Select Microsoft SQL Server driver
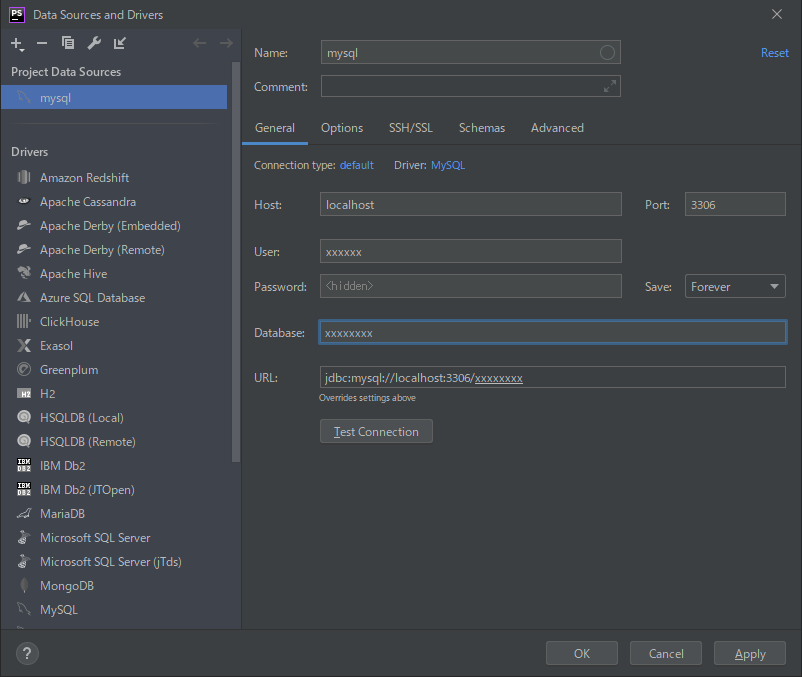Image resolution: width=802 pixels, height=677 pixels. (114, 538)
